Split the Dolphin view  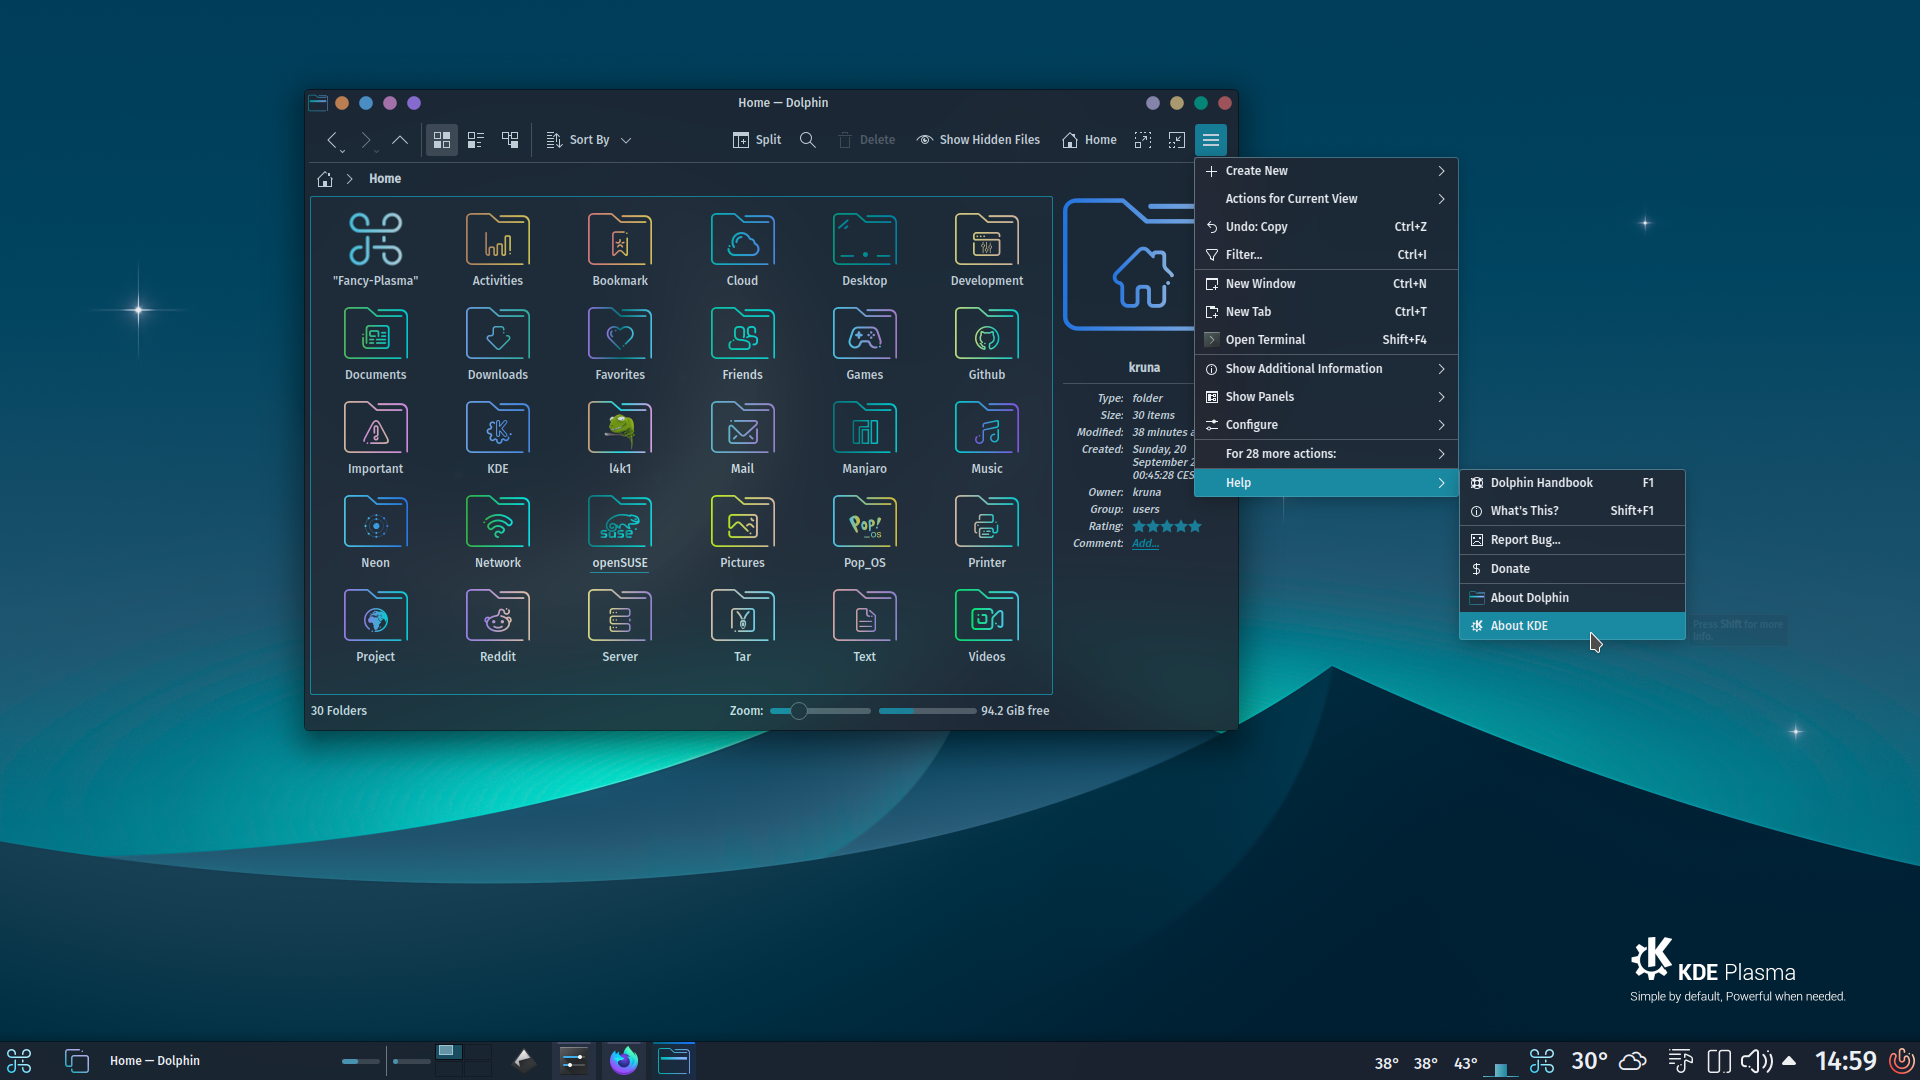click(x=757, y=140)
